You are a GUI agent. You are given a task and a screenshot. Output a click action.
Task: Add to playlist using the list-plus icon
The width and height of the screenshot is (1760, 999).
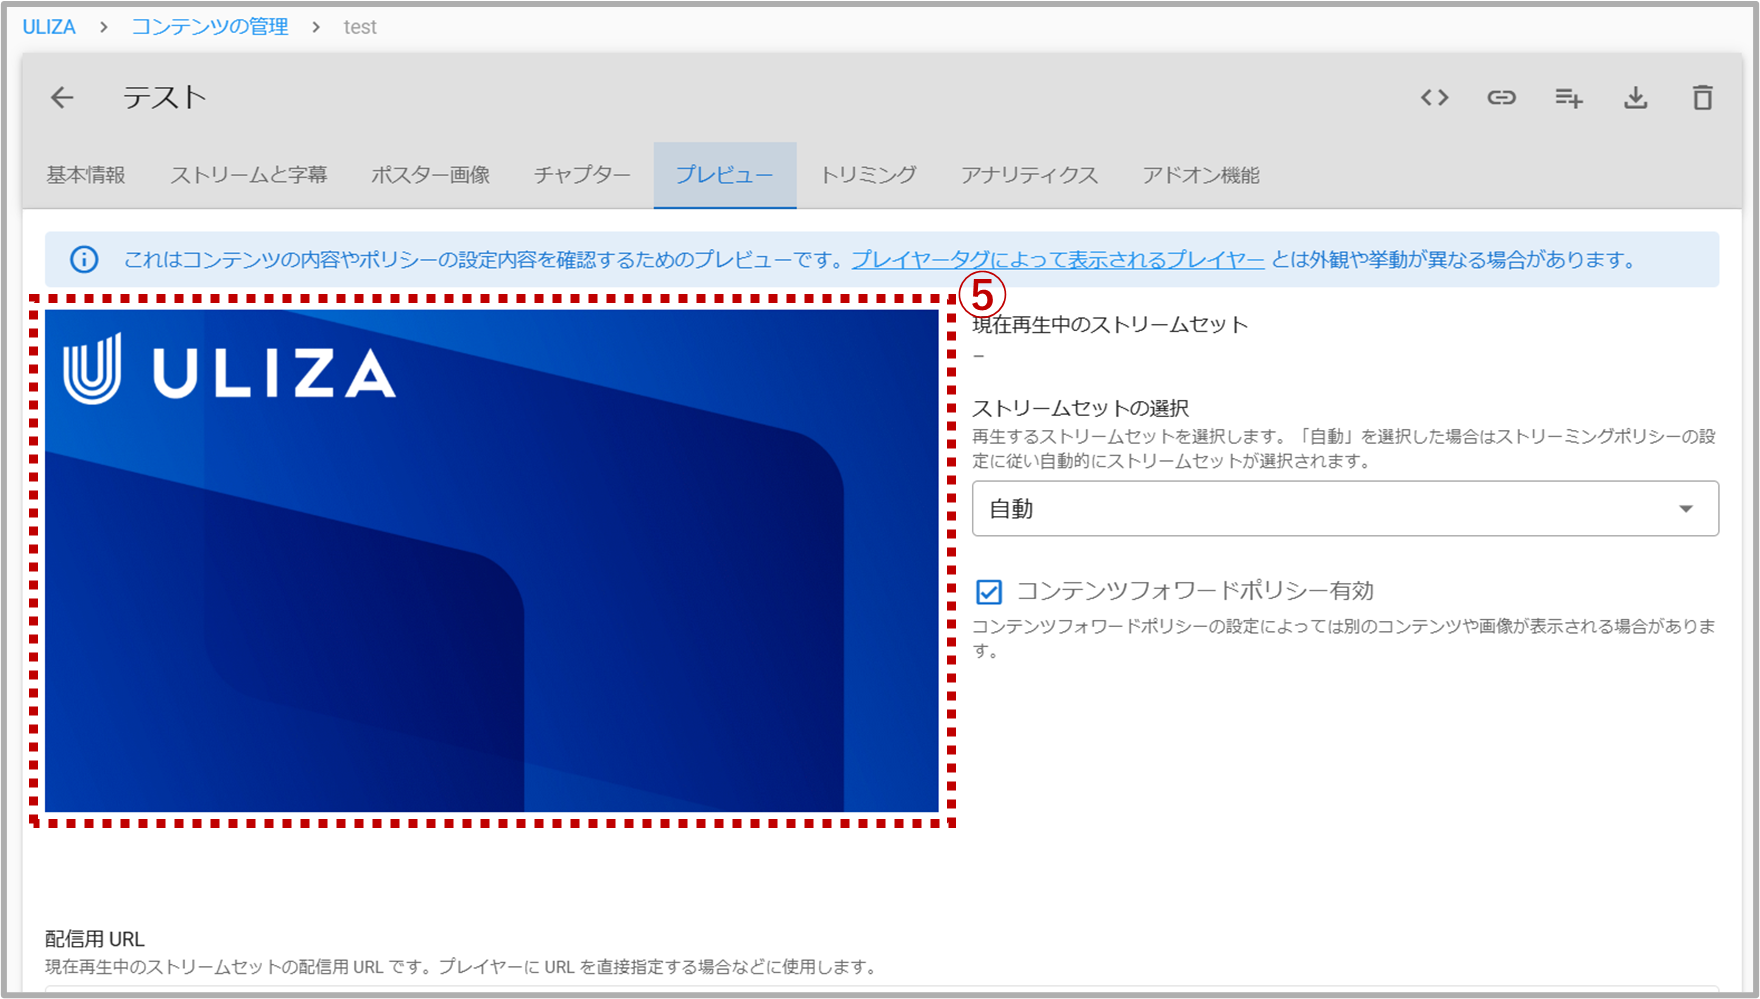click(1568, 97)
